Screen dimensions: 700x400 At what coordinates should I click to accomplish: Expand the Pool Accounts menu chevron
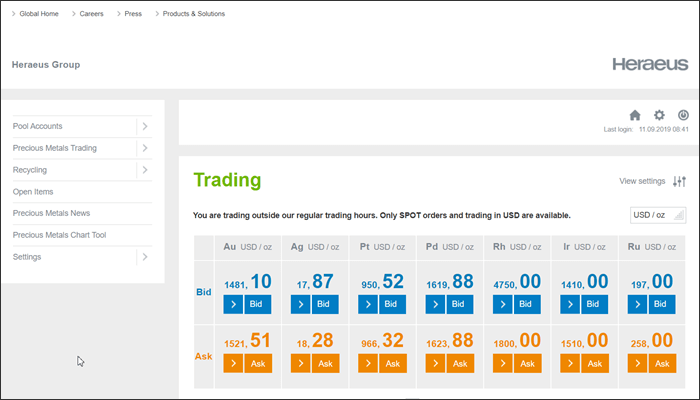(145, 126)
